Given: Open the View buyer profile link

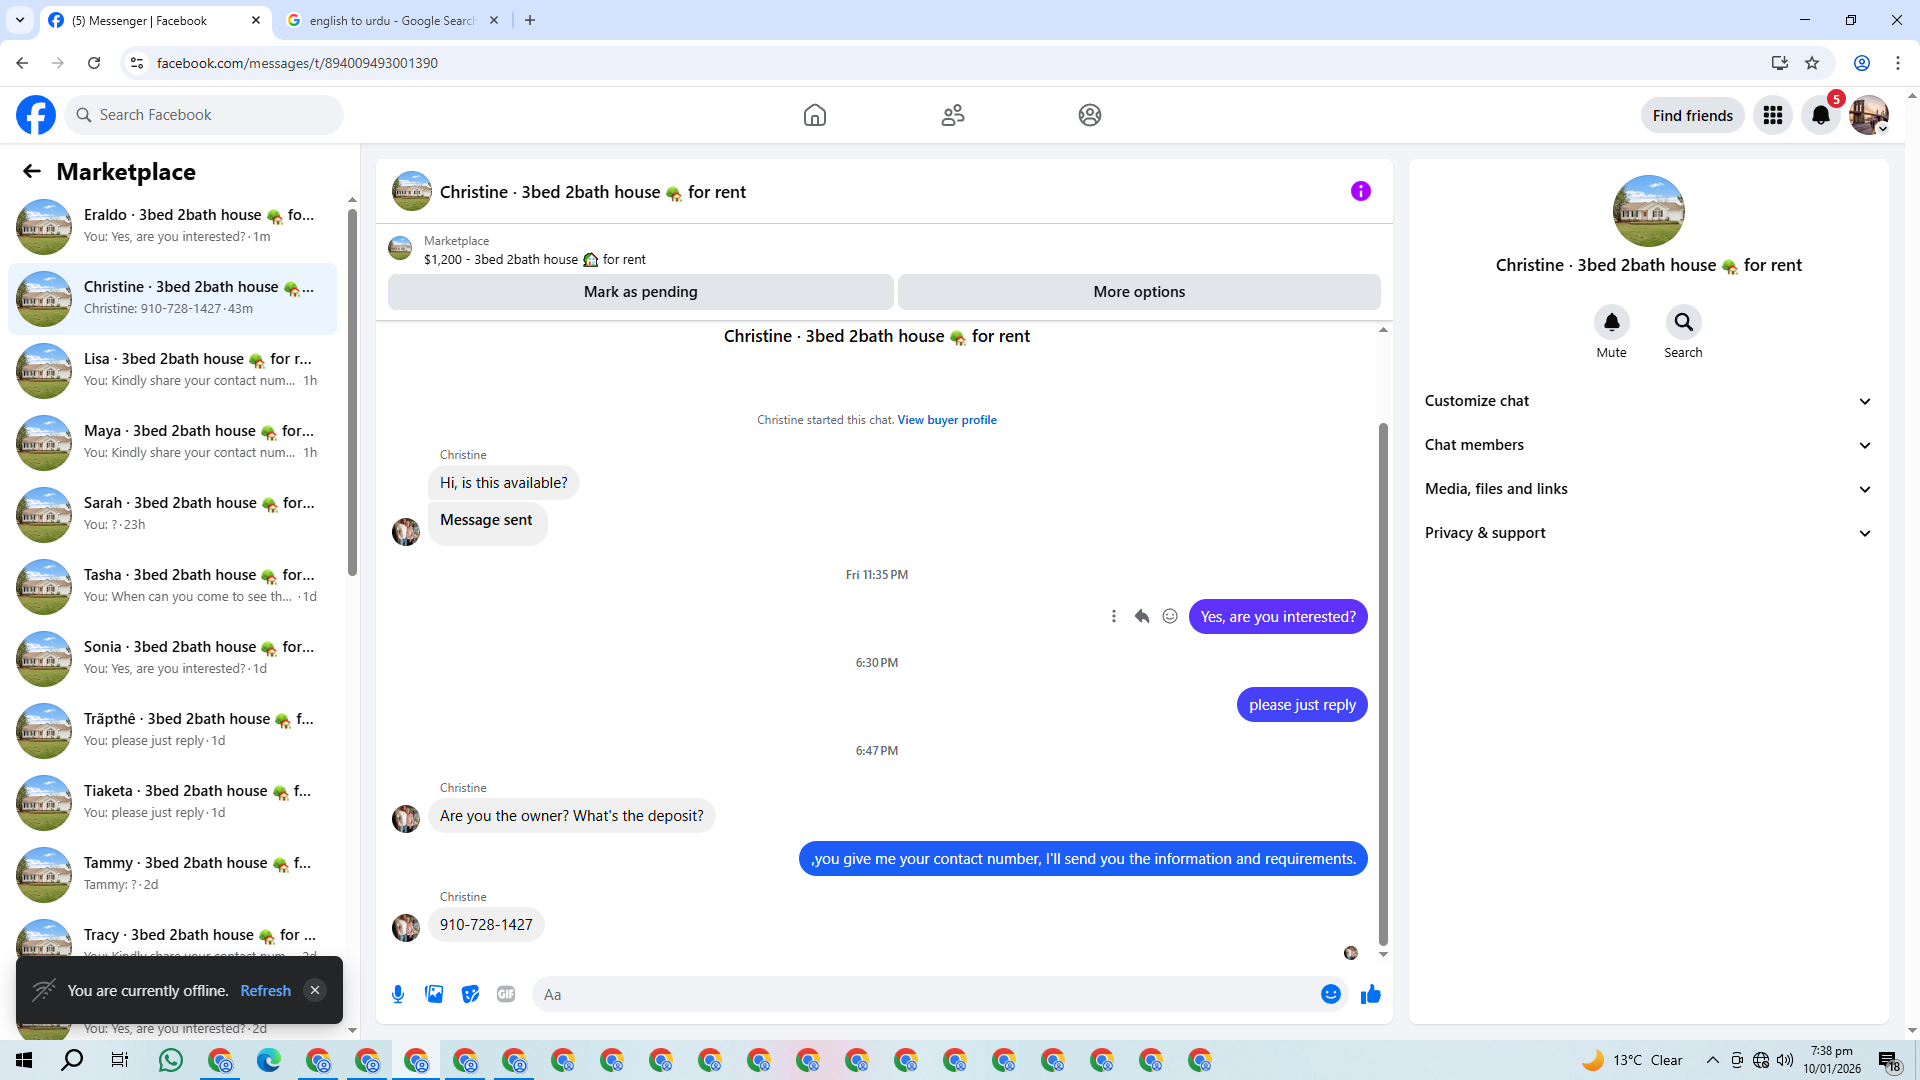Looking at the screenshot, I should click(x=946, y=420).
